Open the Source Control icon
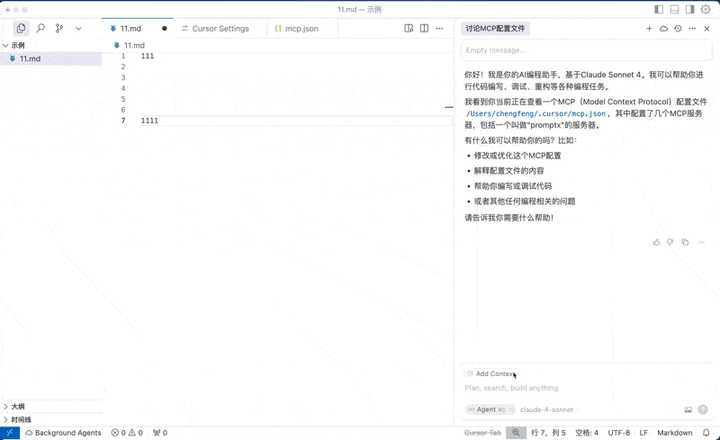This screenshot has width=720, height=440. pos(60,29)
